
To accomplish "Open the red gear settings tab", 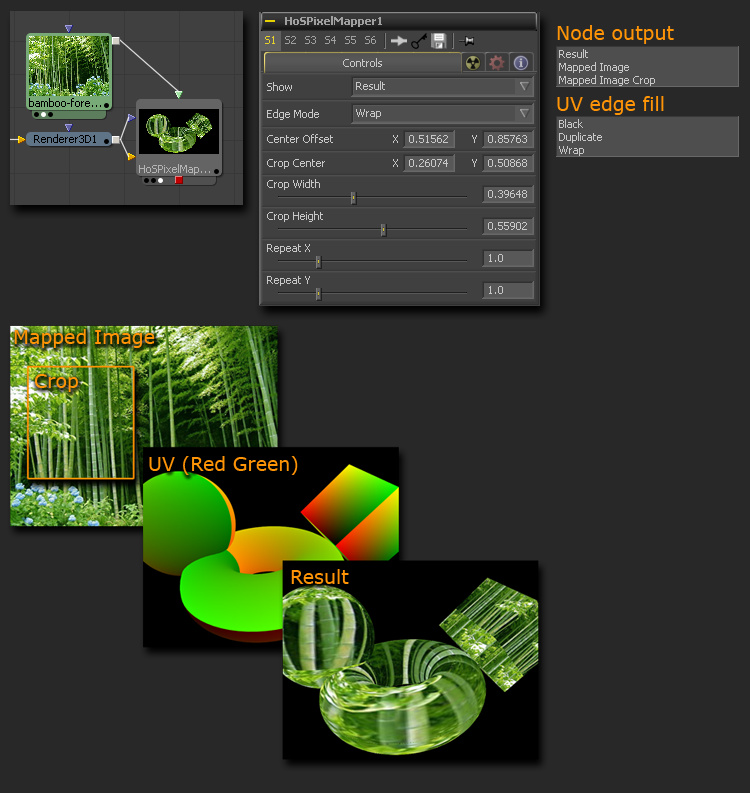I will [497, 63].
